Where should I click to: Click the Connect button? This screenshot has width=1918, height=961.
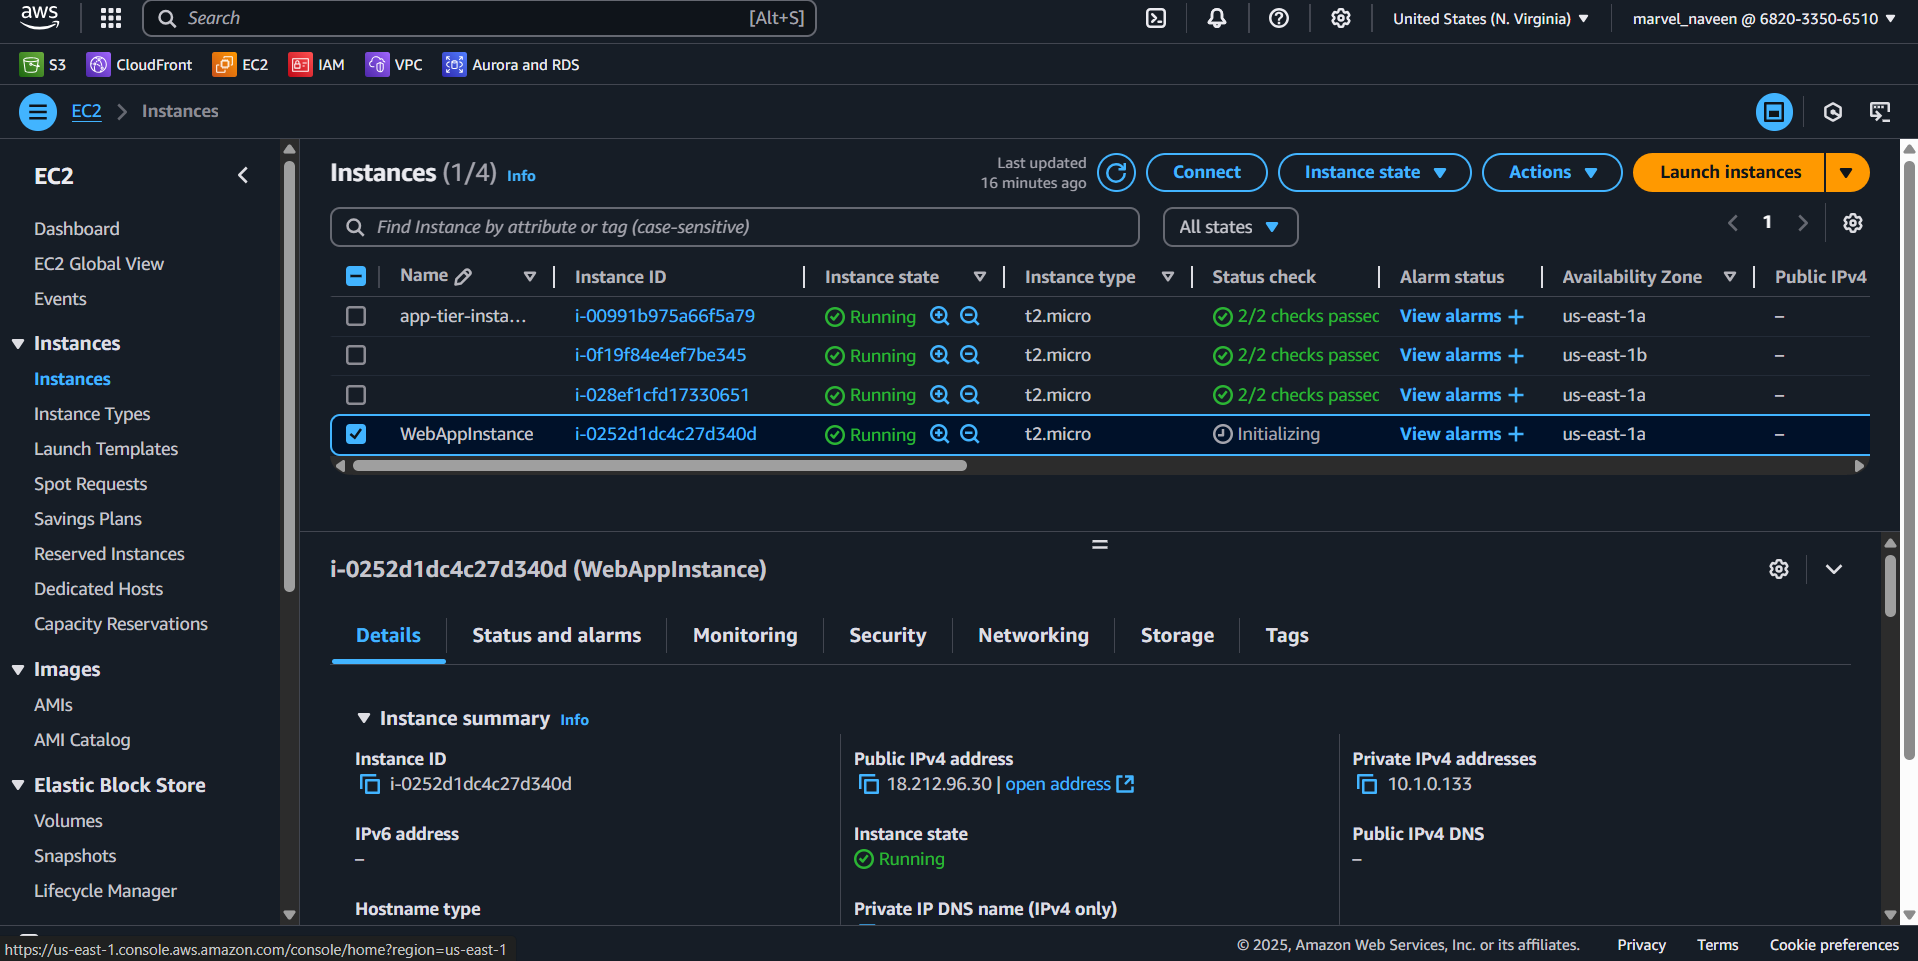(1206, 172)
